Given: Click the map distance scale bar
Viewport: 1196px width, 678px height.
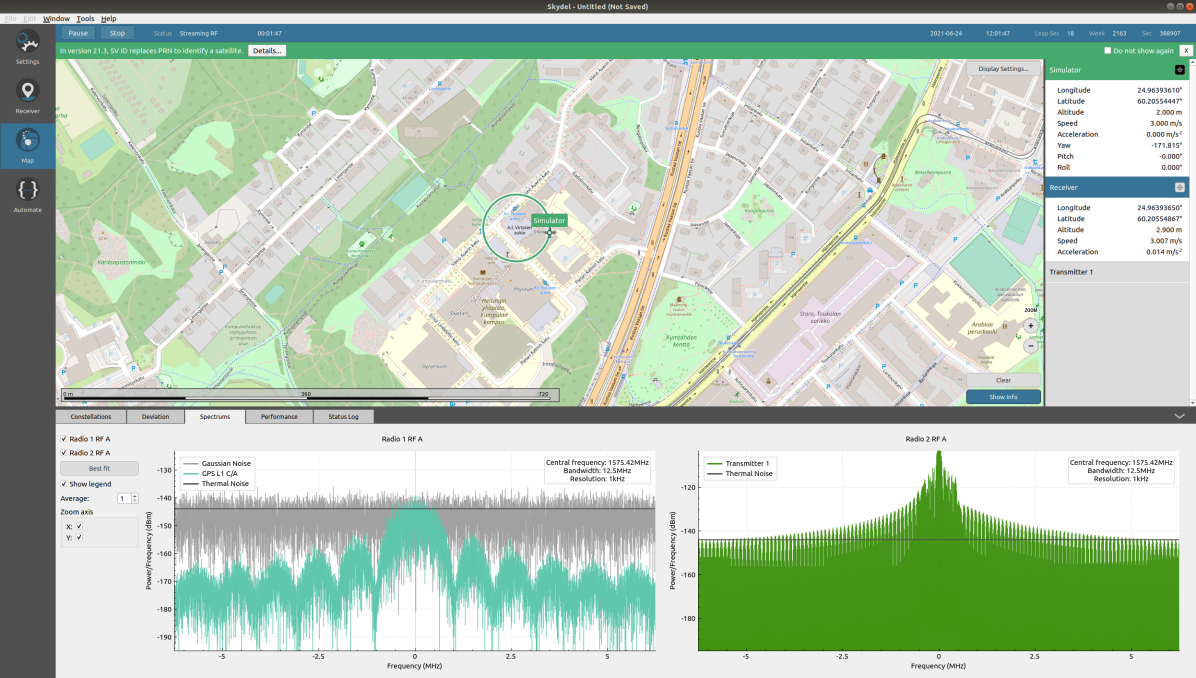Looking at the screenshot, I should (309, 395).
